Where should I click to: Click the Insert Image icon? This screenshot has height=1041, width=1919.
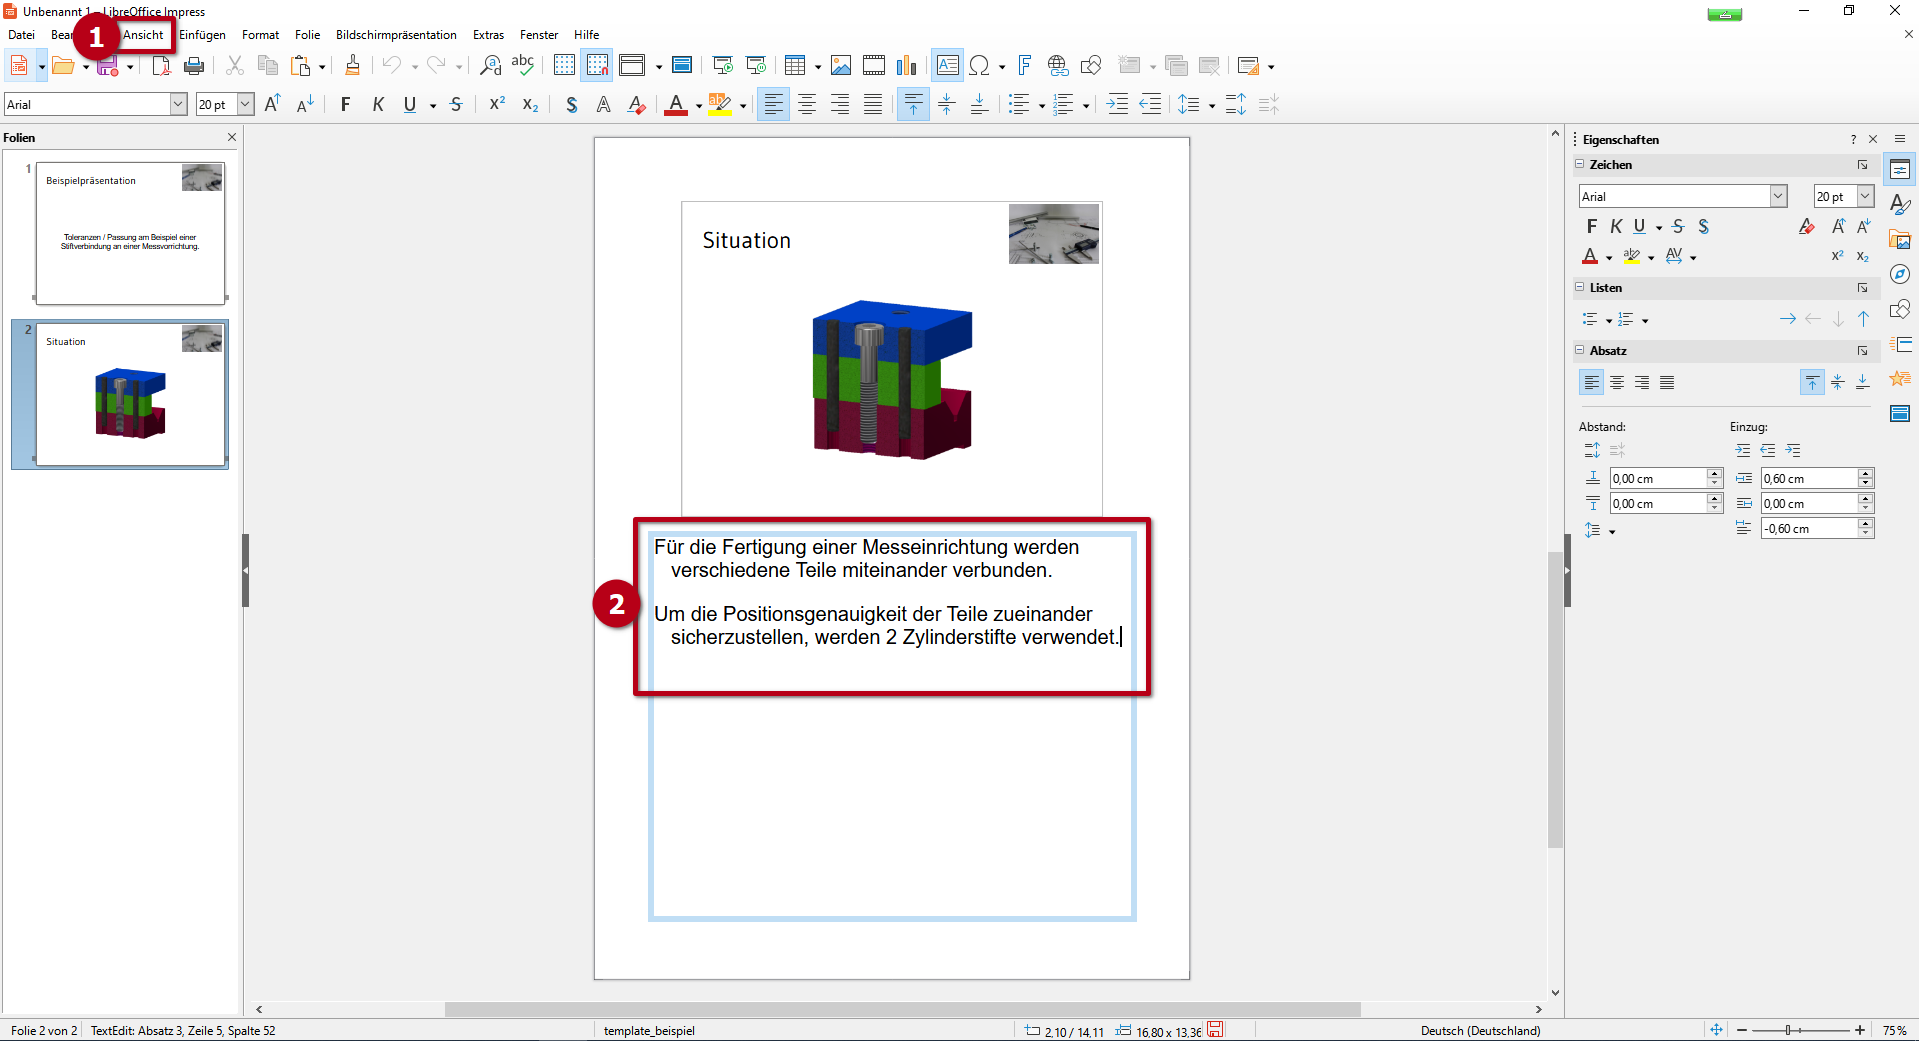pyautogui.click(x=841, y=66)
